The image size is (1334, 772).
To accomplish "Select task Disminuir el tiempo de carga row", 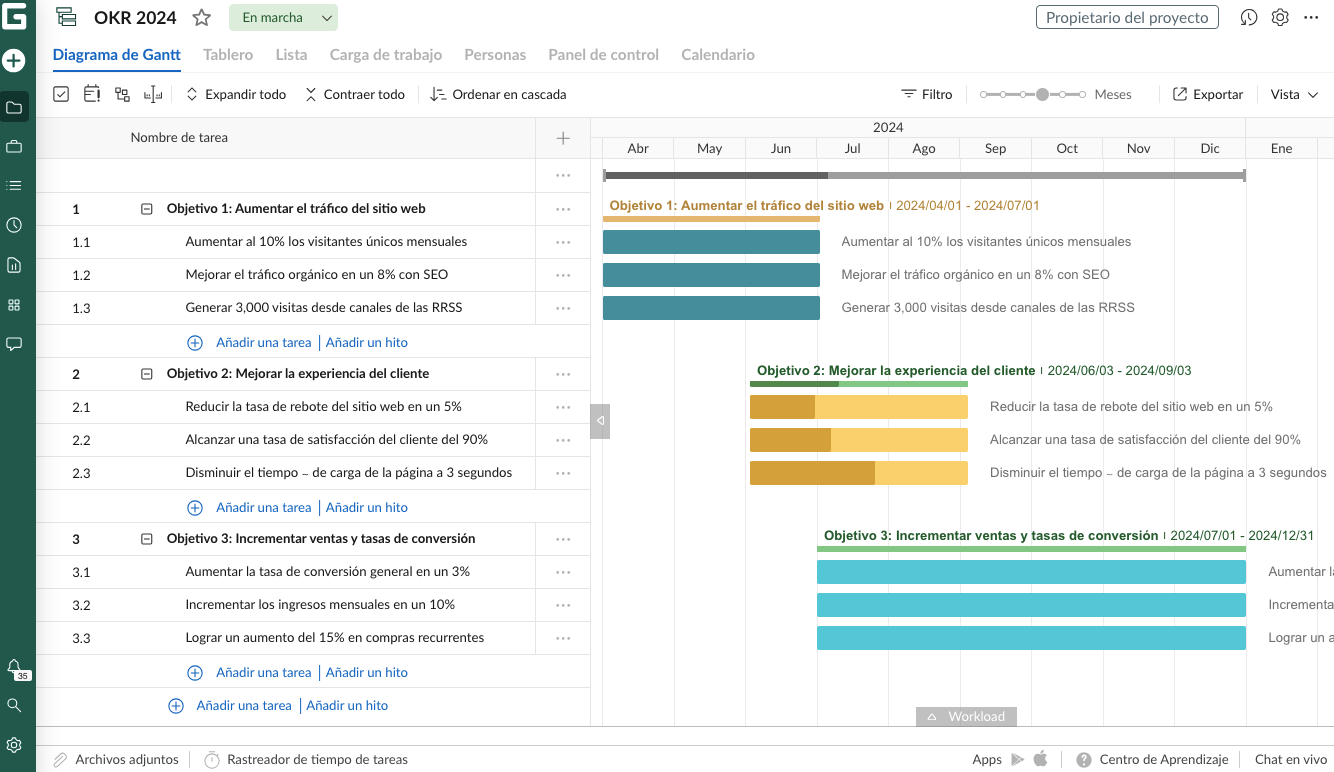I will (313, 473).
